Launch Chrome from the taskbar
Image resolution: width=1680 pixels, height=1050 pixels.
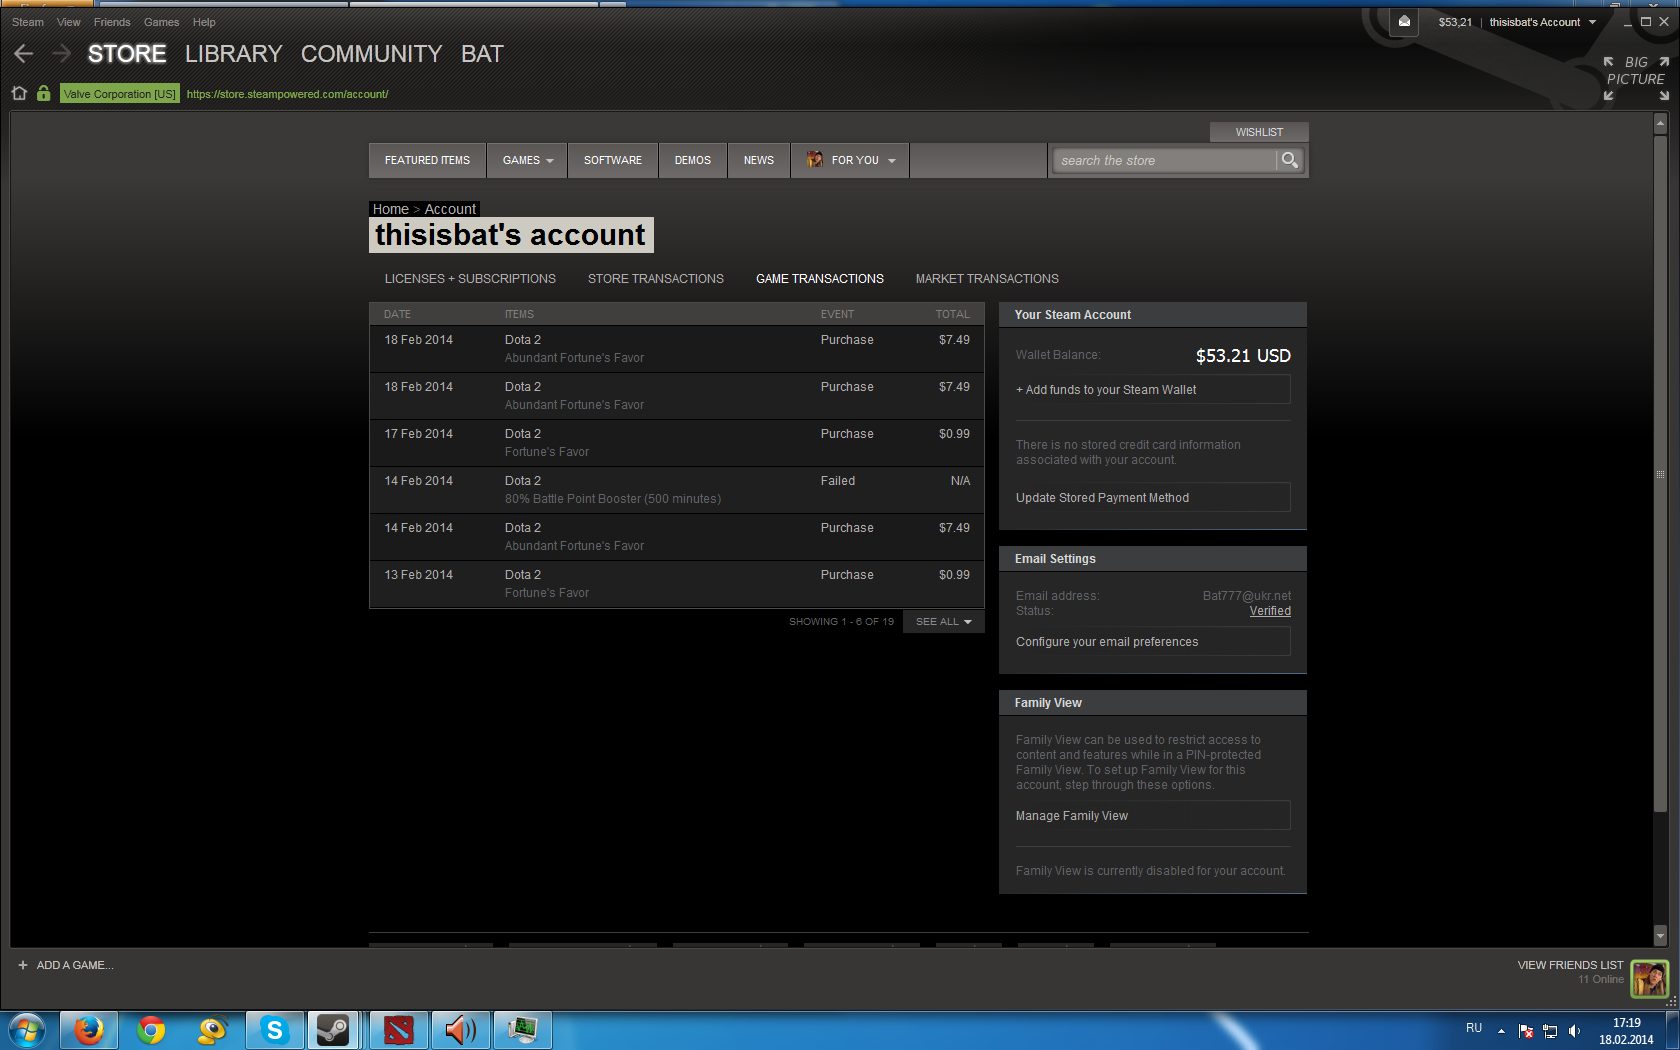coord(151,1030)
